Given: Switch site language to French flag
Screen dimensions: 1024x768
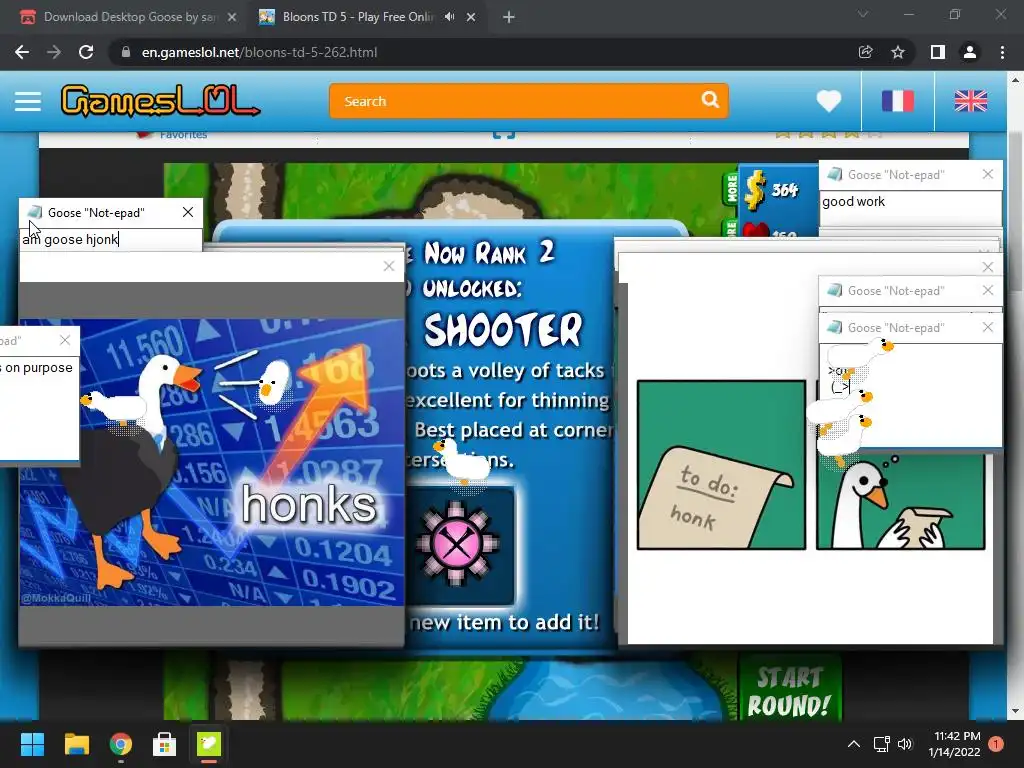Looking at the screenshot, I should click(897, 101).
